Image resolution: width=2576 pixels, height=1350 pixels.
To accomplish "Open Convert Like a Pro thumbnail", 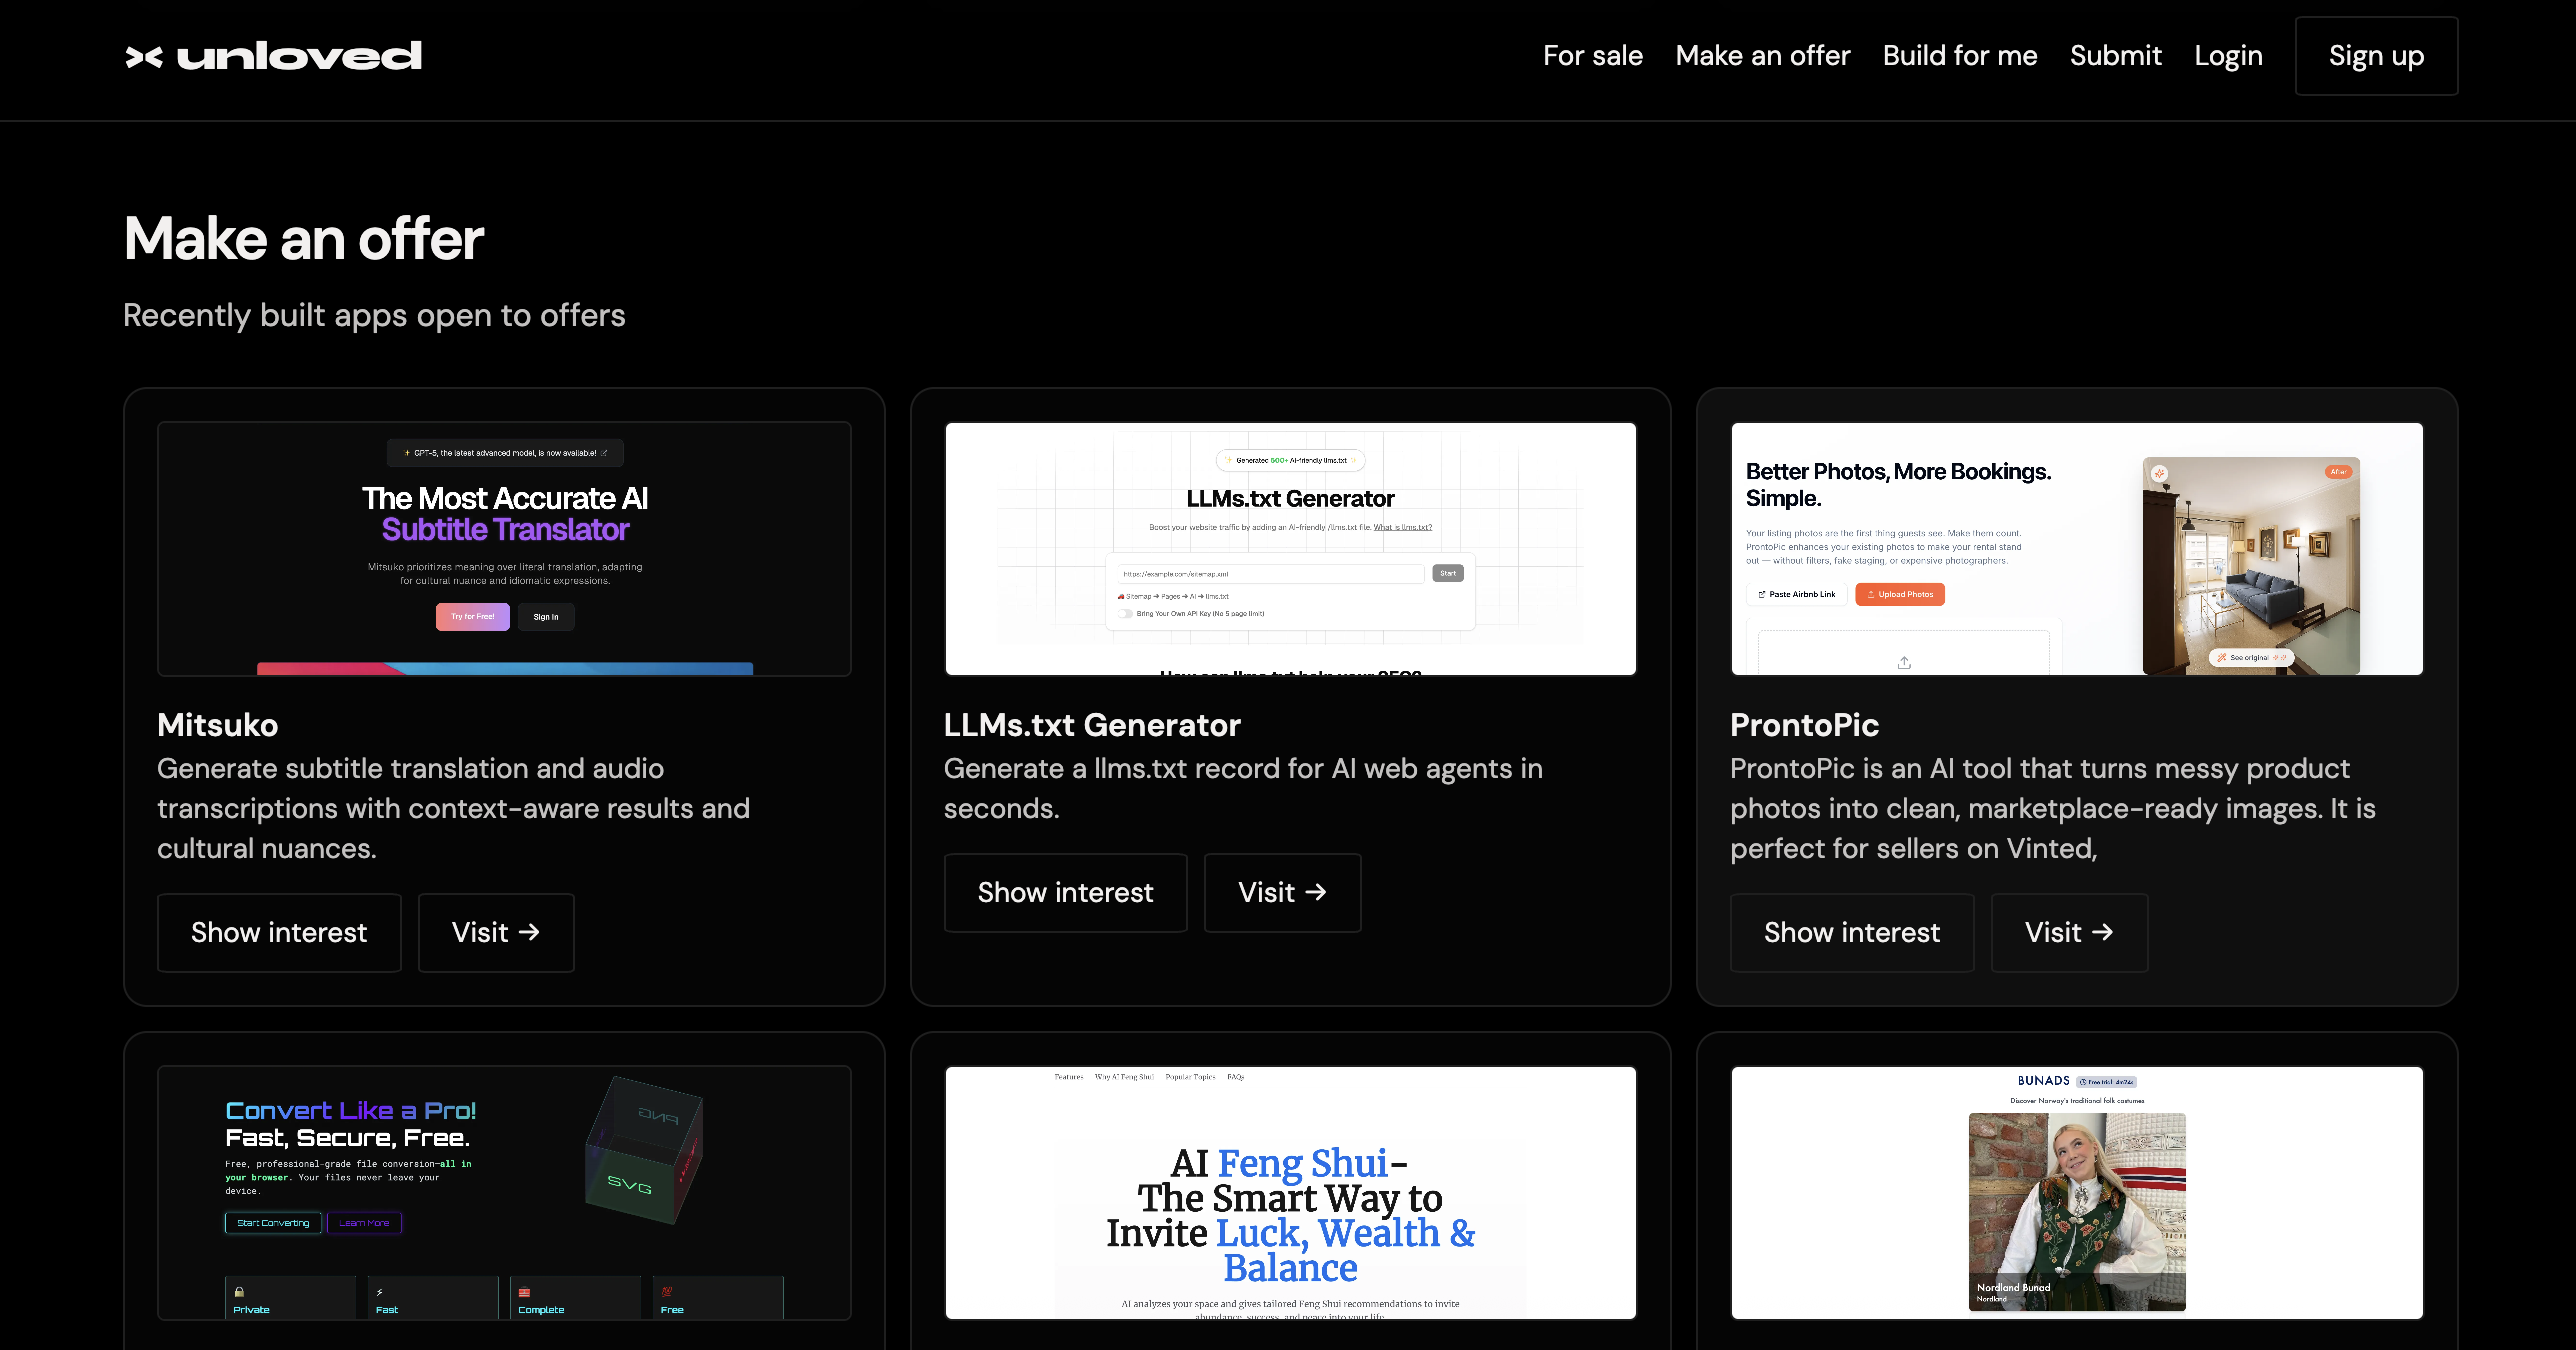I will 504,1192.
